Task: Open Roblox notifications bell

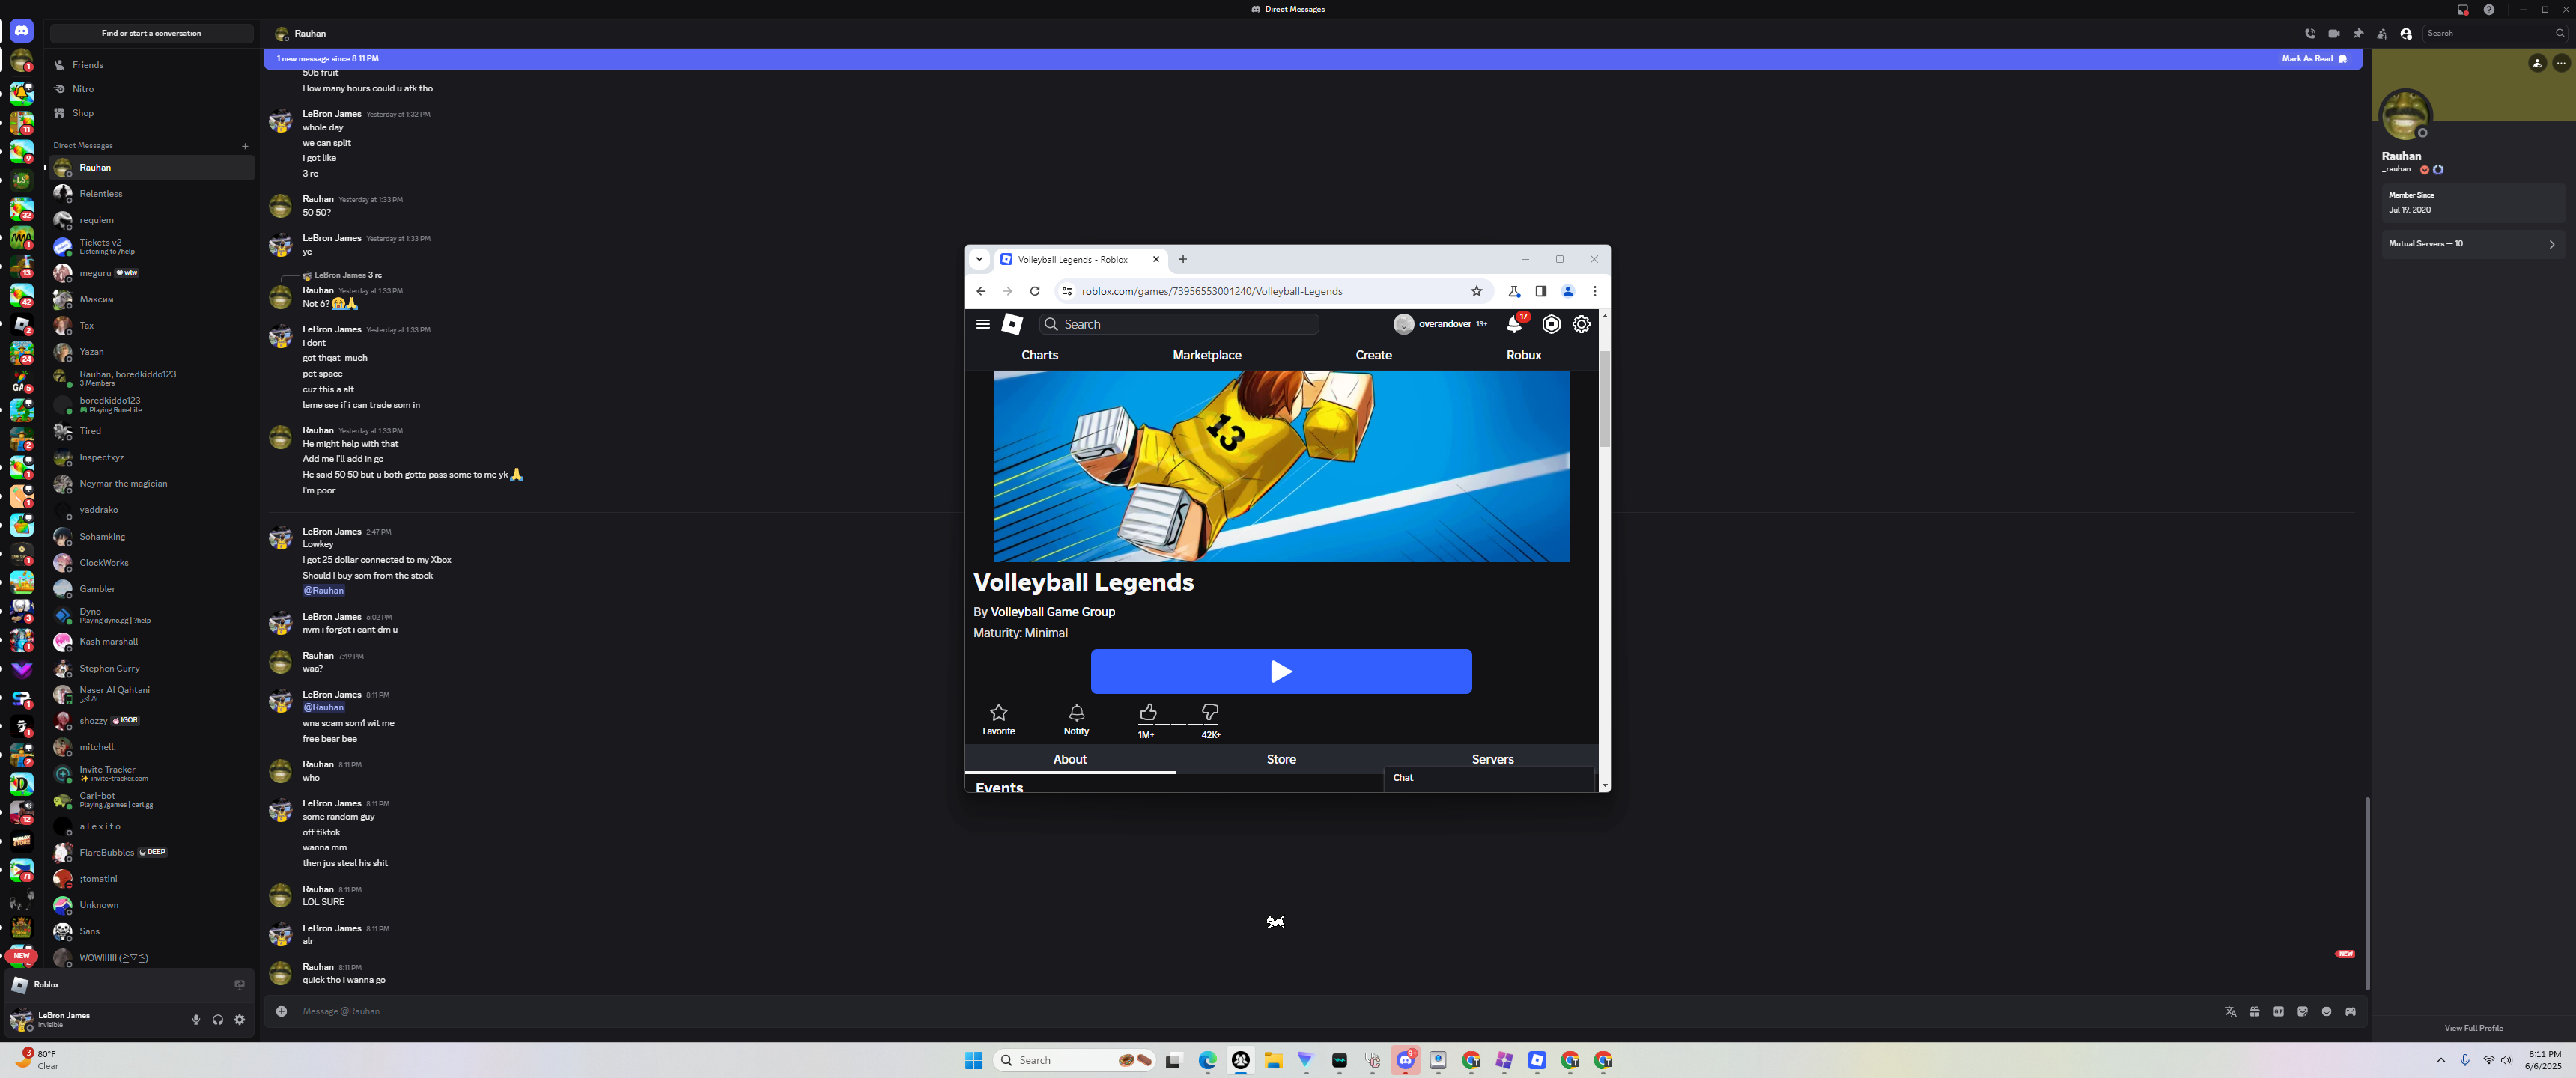Action: (1515, 324)
